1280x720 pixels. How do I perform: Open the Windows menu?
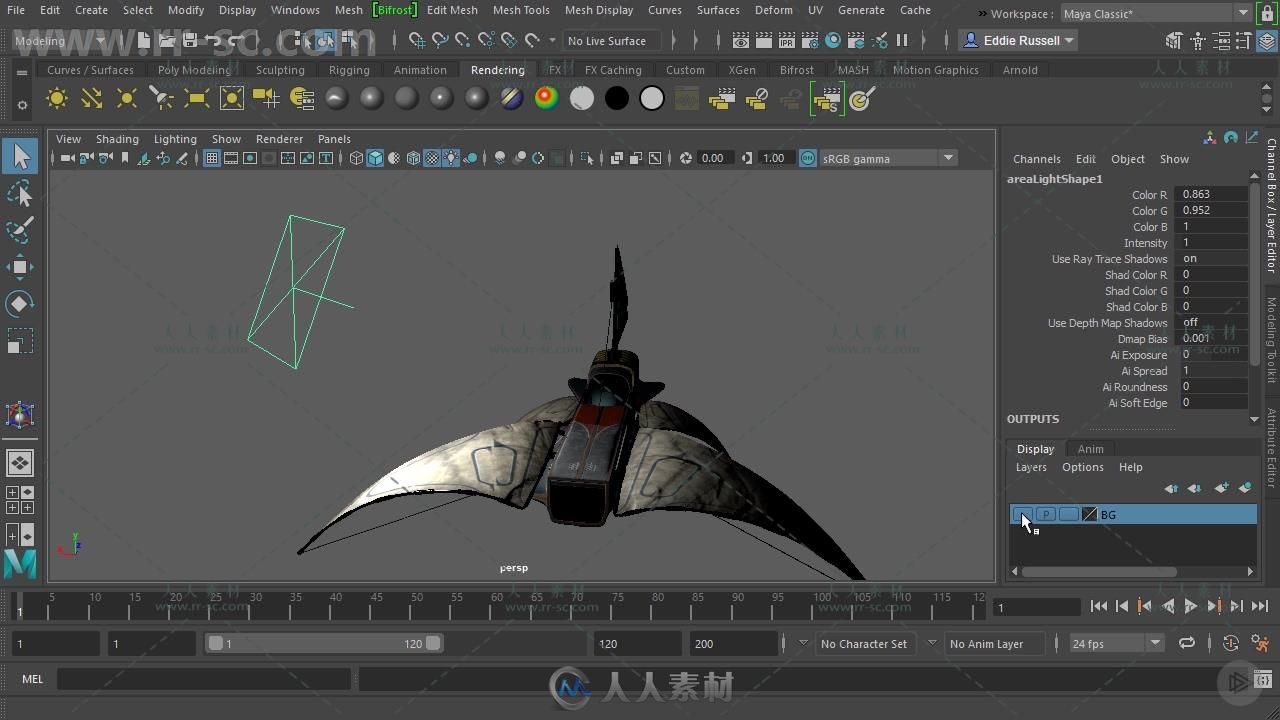click(295, 10)
